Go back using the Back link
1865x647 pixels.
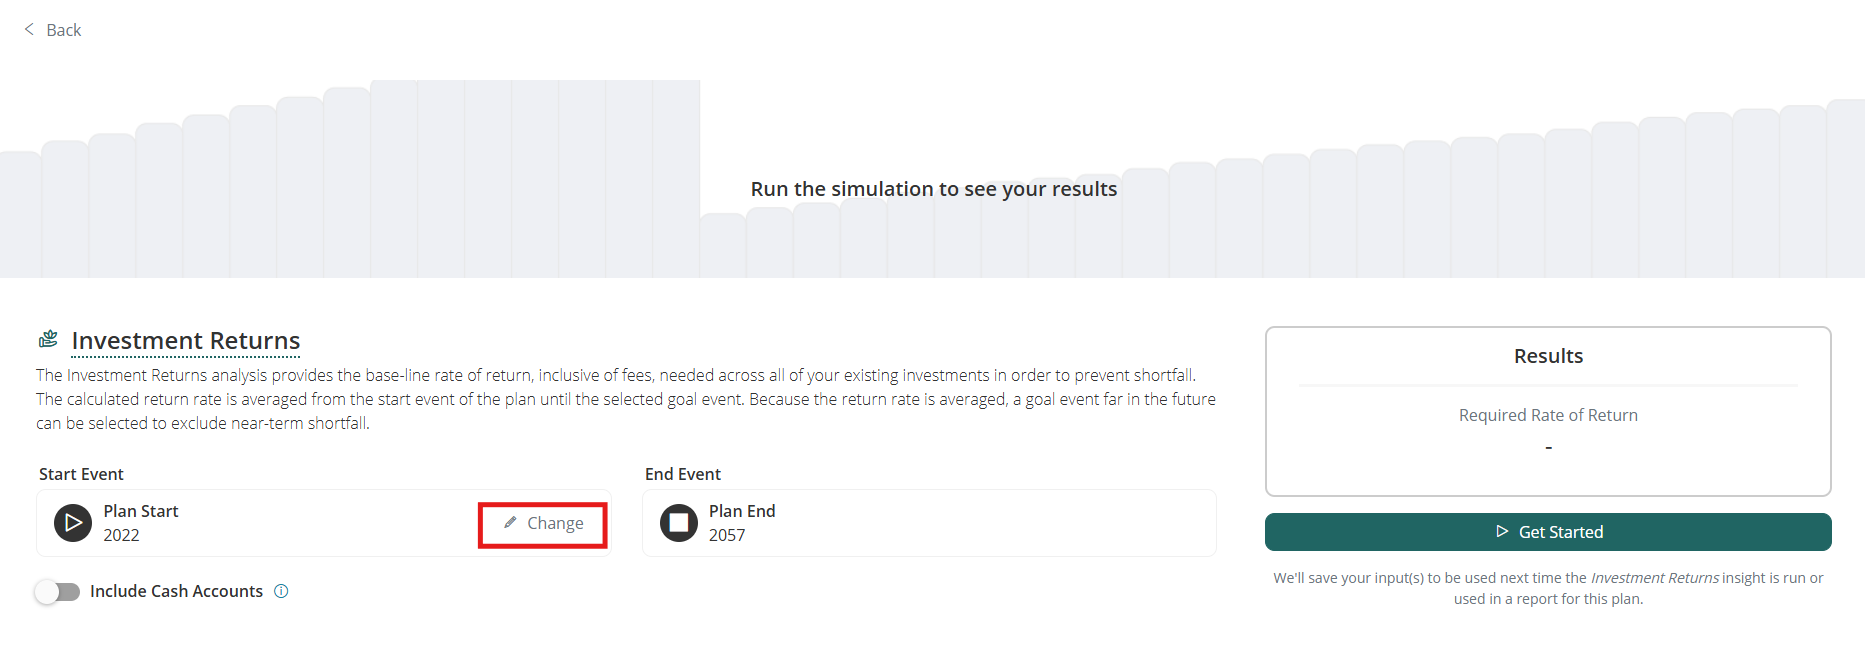coord(64,30)
